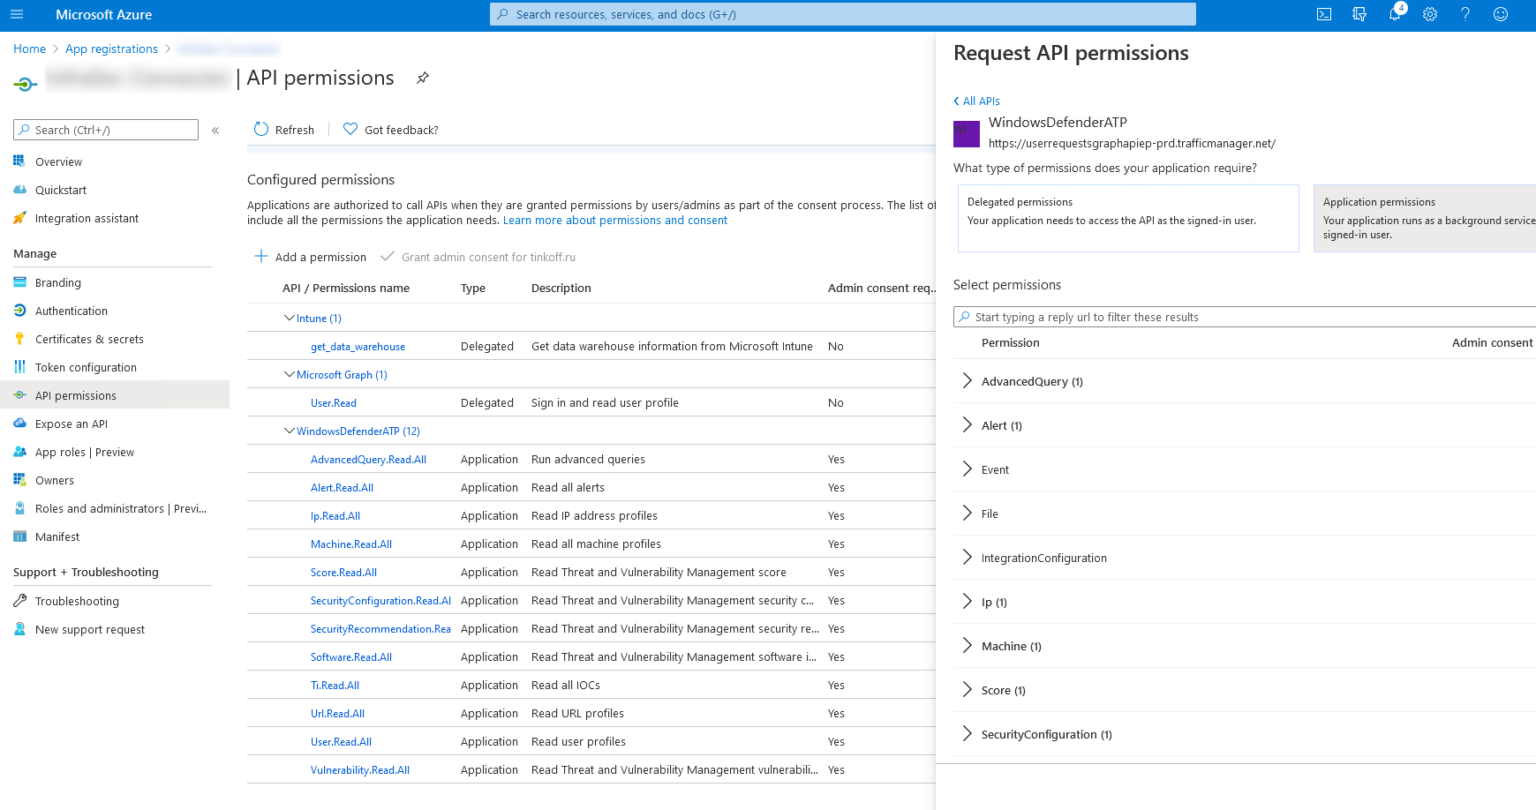Open the feedback smiley icon
This screenshot has height=810, width=1536.
tap(1500, 14)
